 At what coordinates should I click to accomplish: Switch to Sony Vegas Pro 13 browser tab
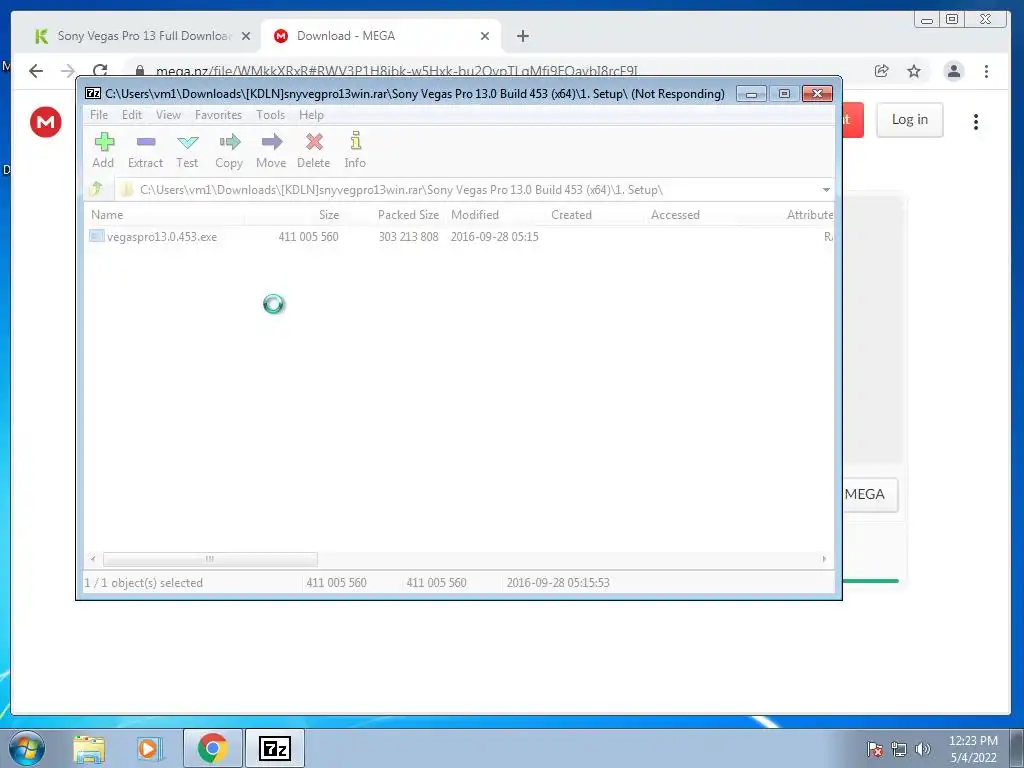pos(142,36)
